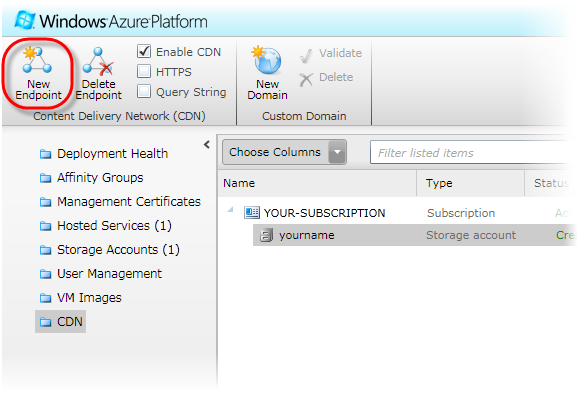Collapse the left navigation pane arrow

[x=207, y=145]
